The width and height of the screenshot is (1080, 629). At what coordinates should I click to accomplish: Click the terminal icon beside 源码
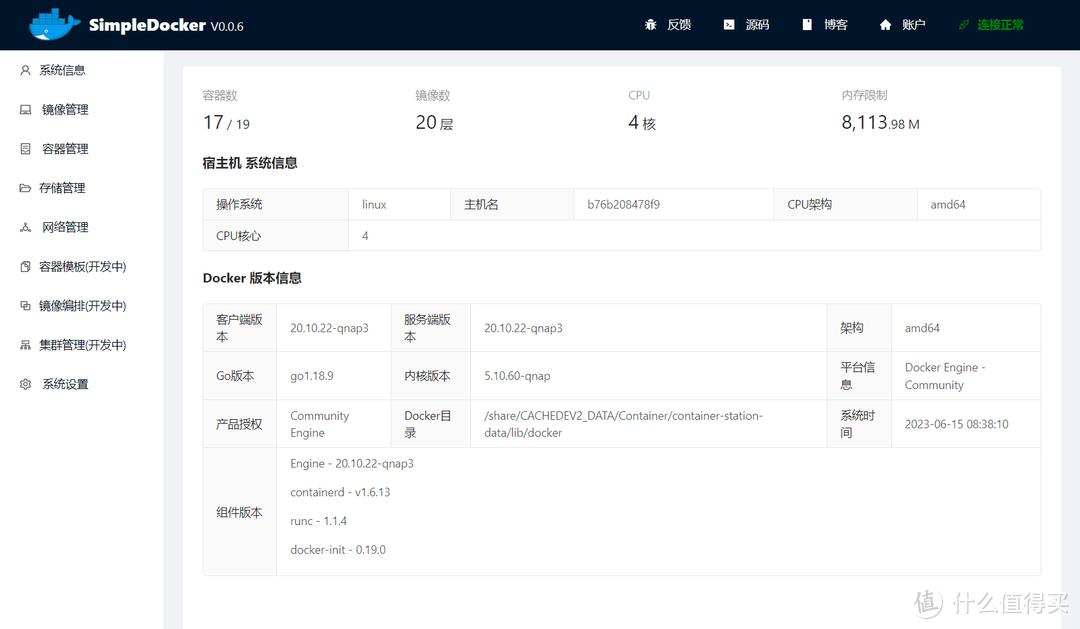729,25
